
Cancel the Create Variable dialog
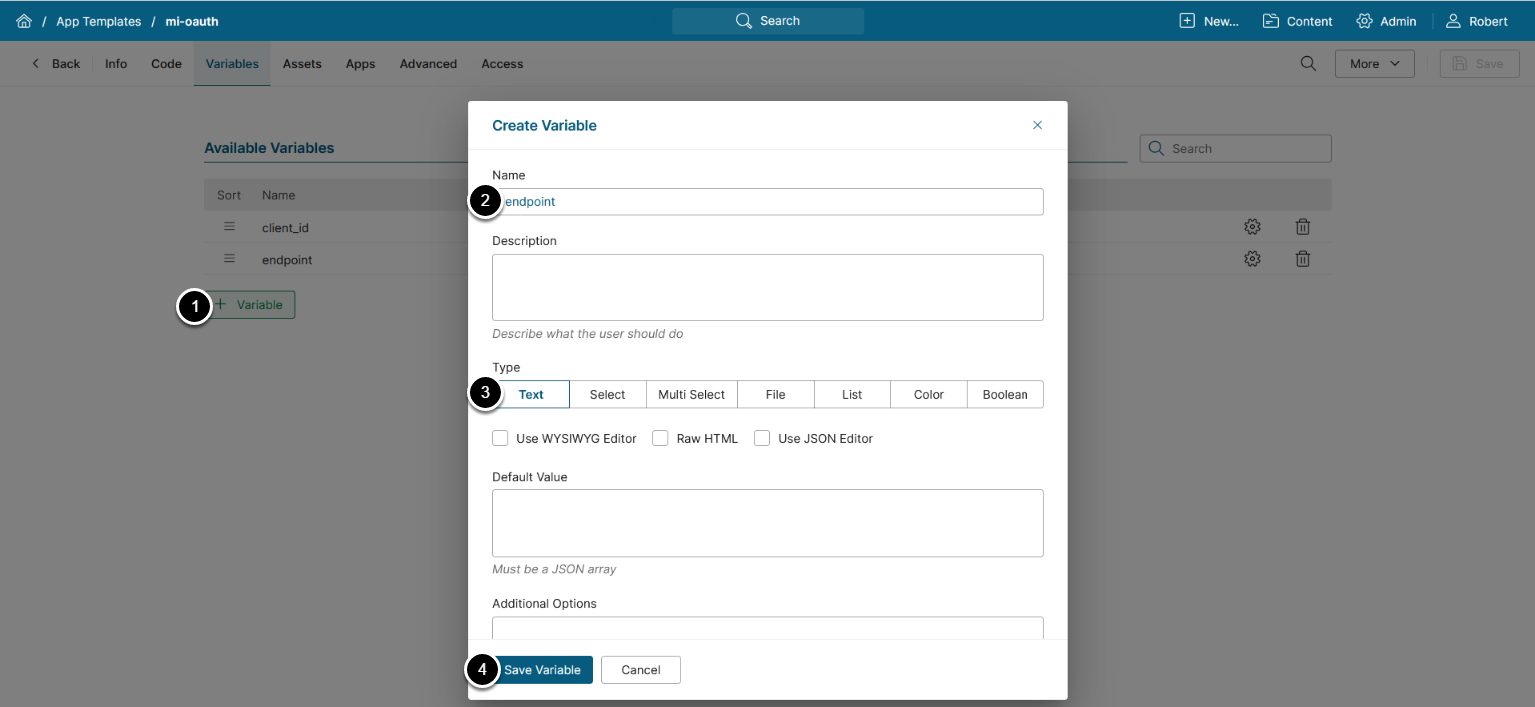[x=641, y=670]
